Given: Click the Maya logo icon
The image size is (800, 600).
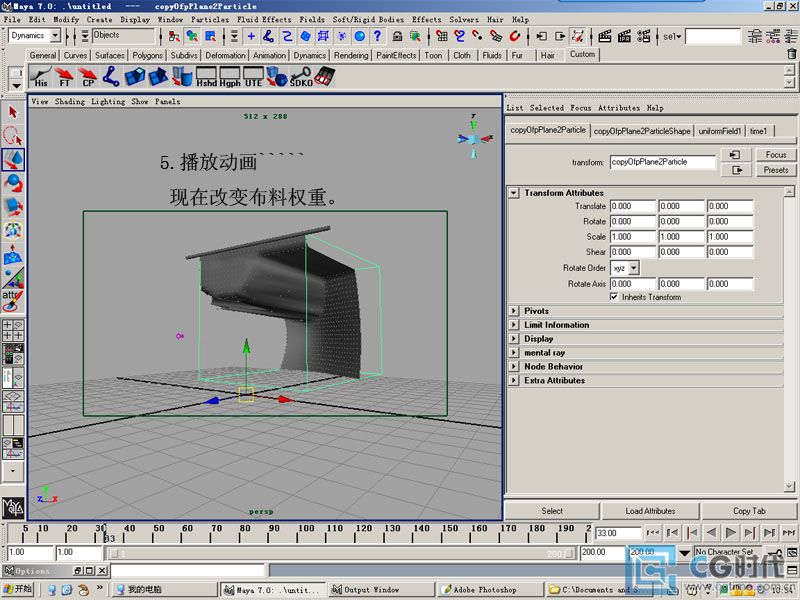Looking at the screenshot, I should (x=13, y=508).
